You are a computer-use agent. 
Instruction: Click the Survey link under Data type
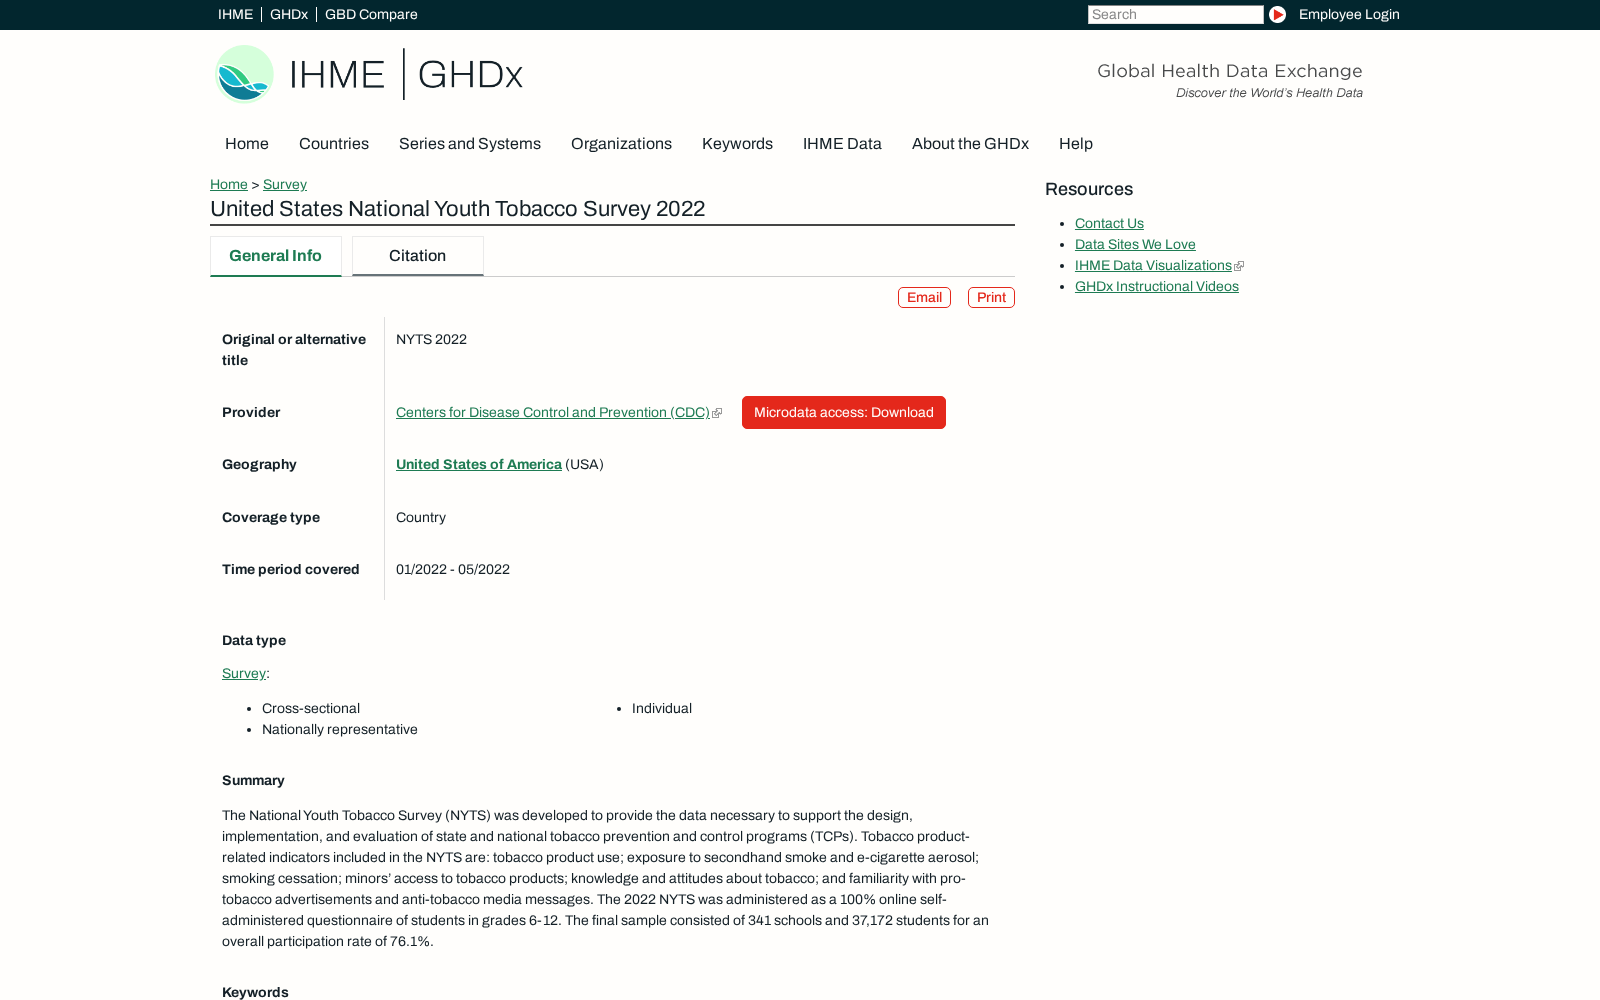pyautogui.click(x=244, y=673)
